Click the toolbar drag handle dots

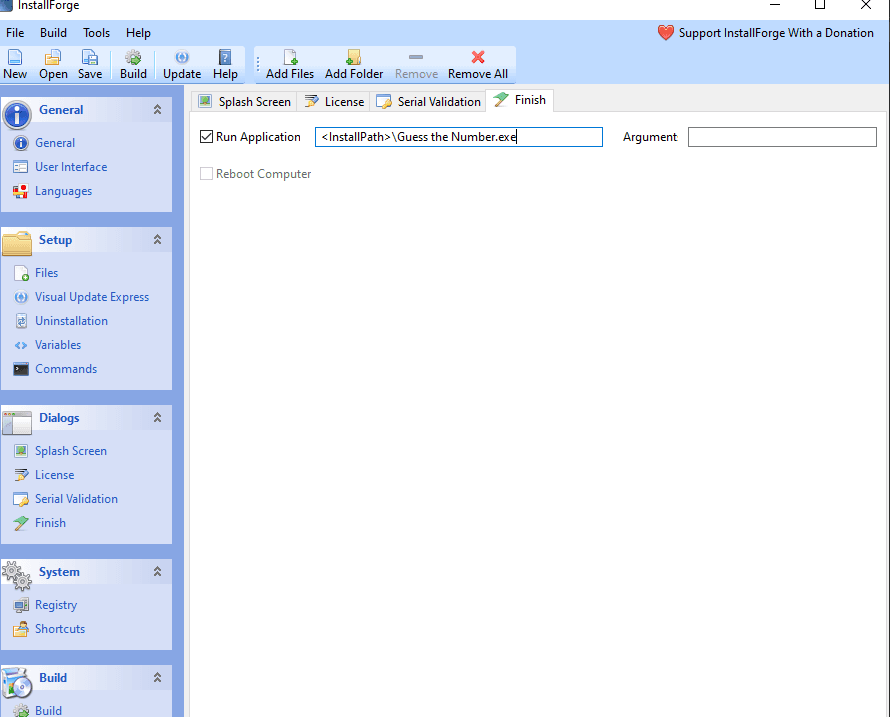point(258,64)
